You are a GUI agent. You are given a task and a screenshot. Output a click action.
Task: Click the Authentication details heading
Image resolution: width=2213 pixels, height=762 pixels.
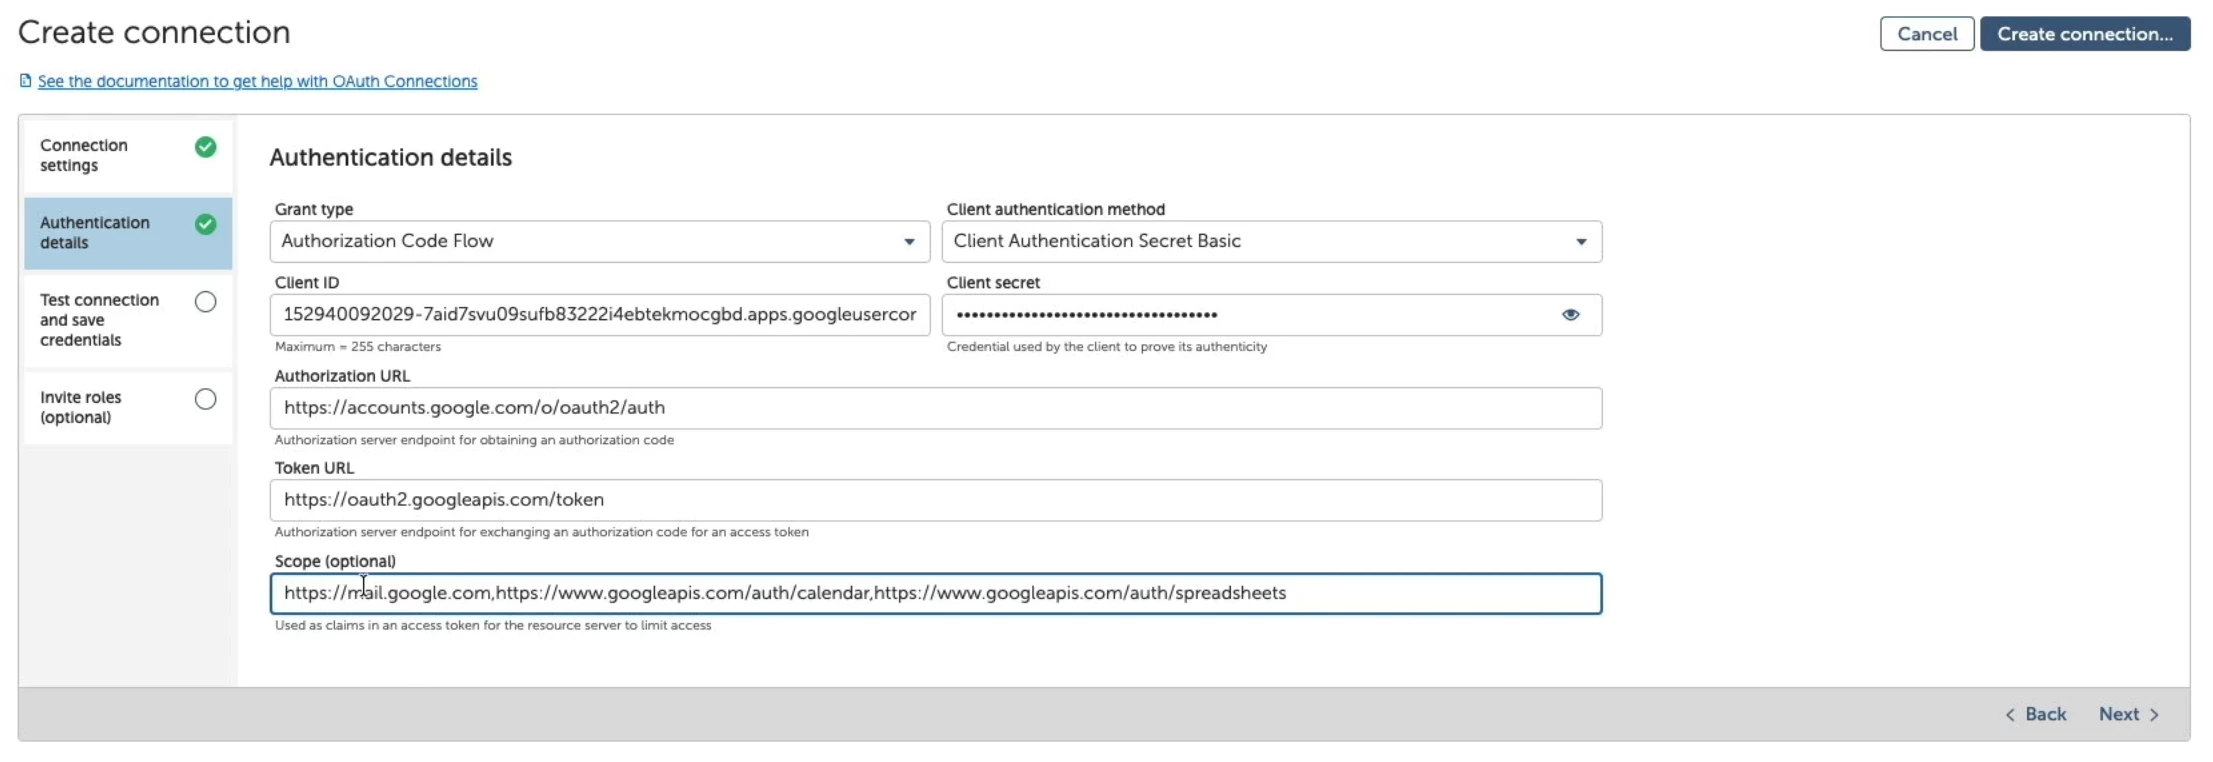pos(391,158)
